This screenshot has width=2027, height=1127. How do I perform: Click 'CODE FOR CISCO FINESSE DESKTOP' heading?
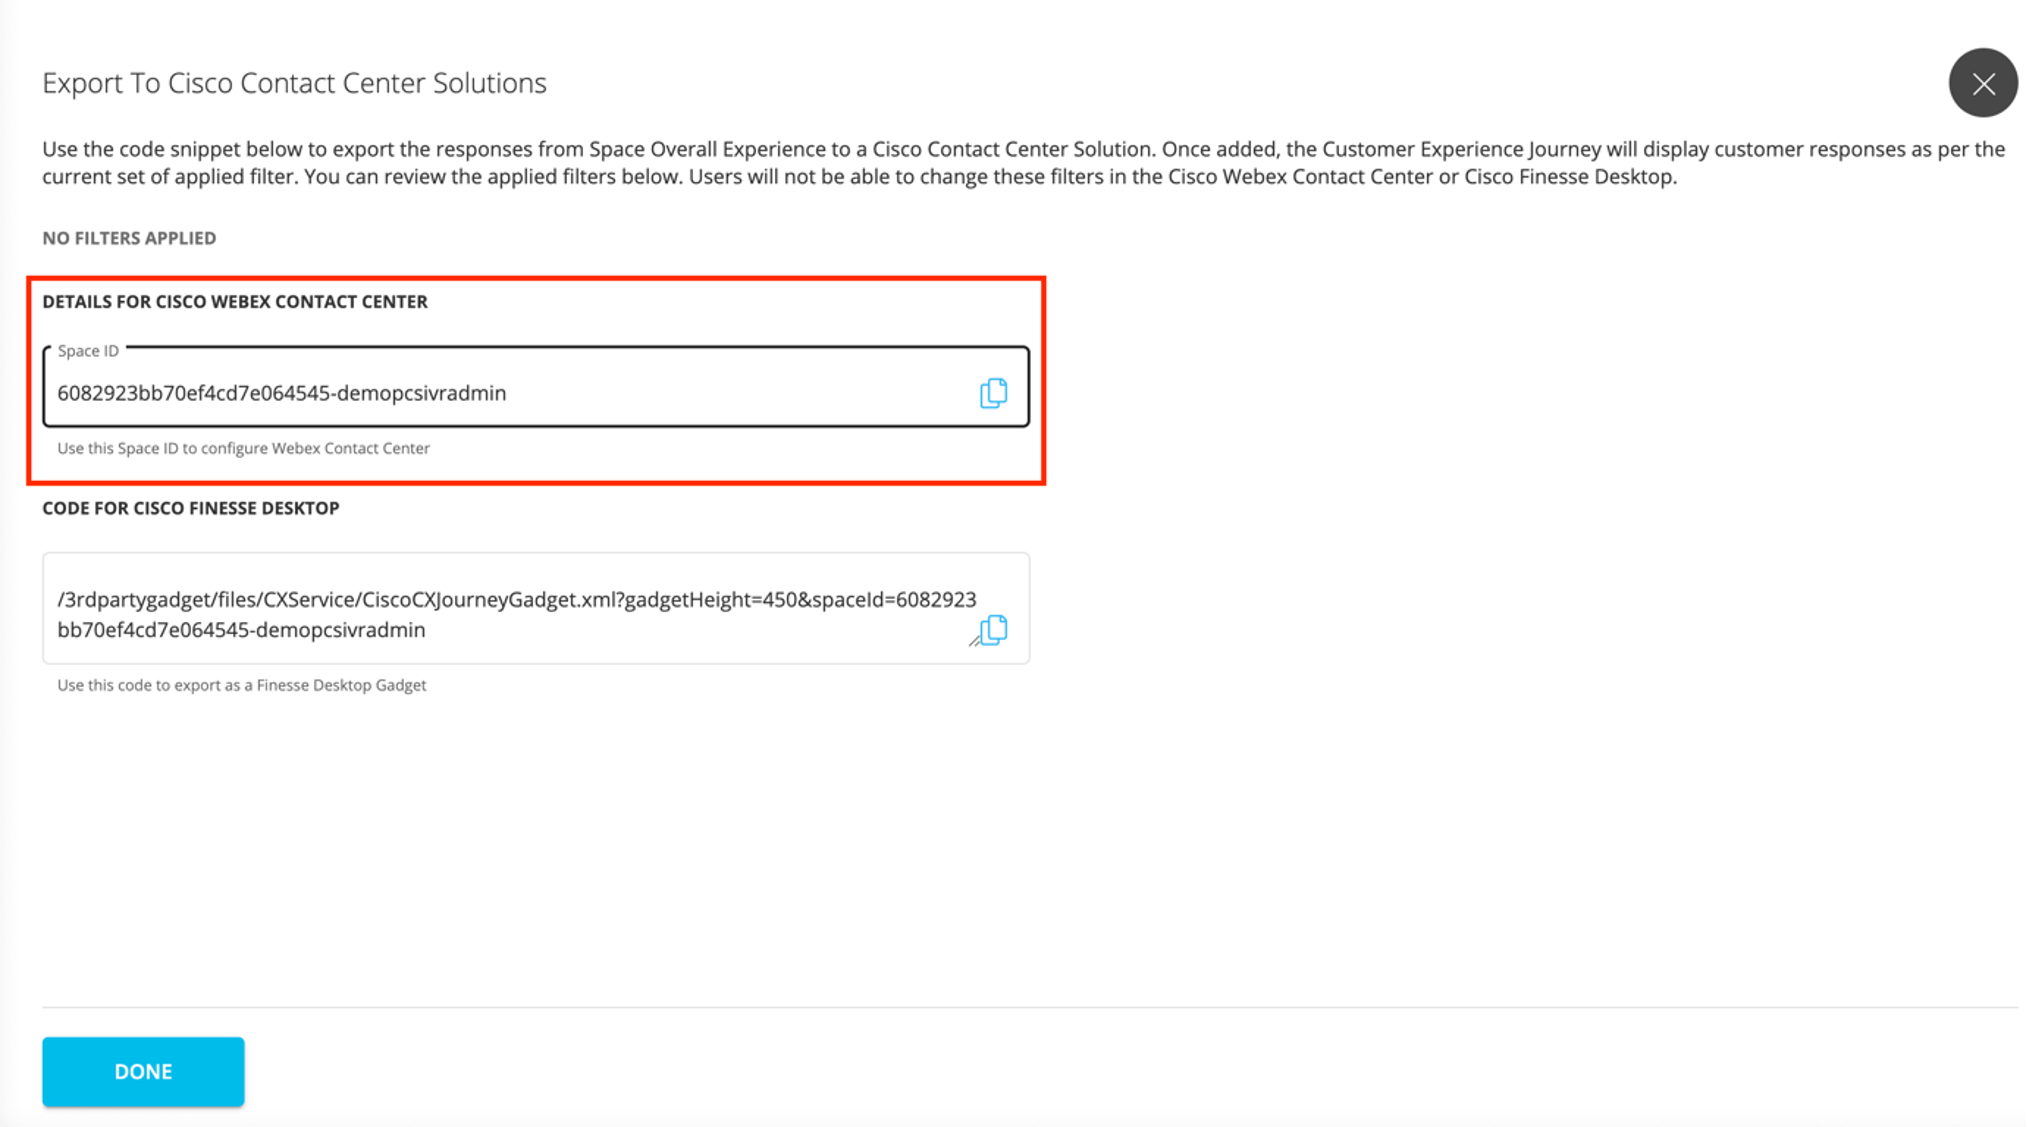pos(191,508)
